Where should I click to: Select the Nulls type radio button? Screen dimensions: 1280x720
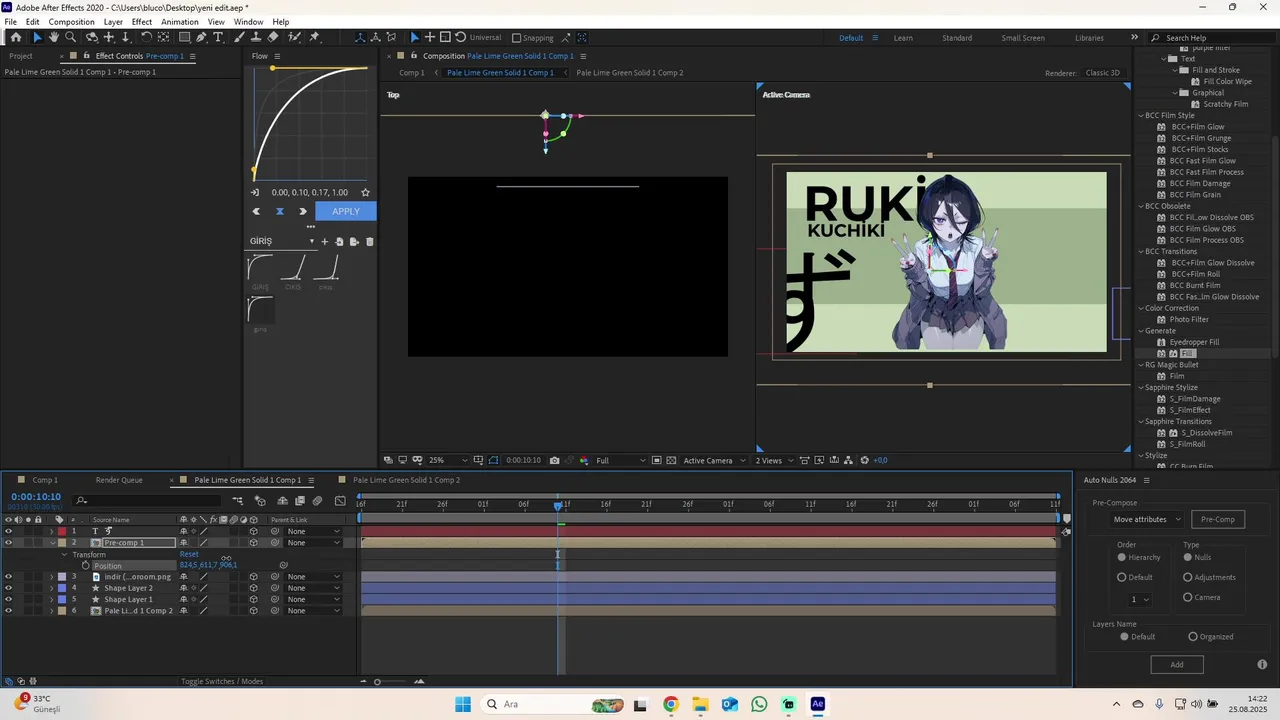[x=1188, y=557]
